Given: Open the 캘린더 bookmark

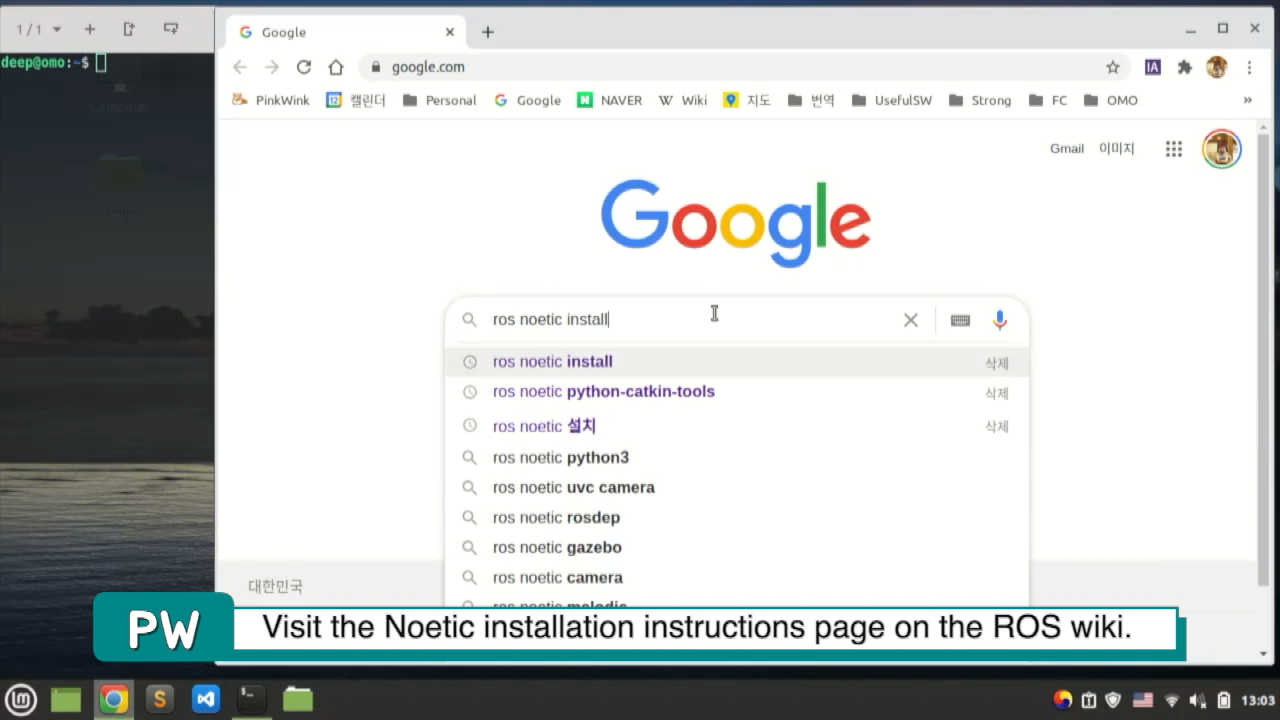Looking at the screenshot, I should click(356, 100).
